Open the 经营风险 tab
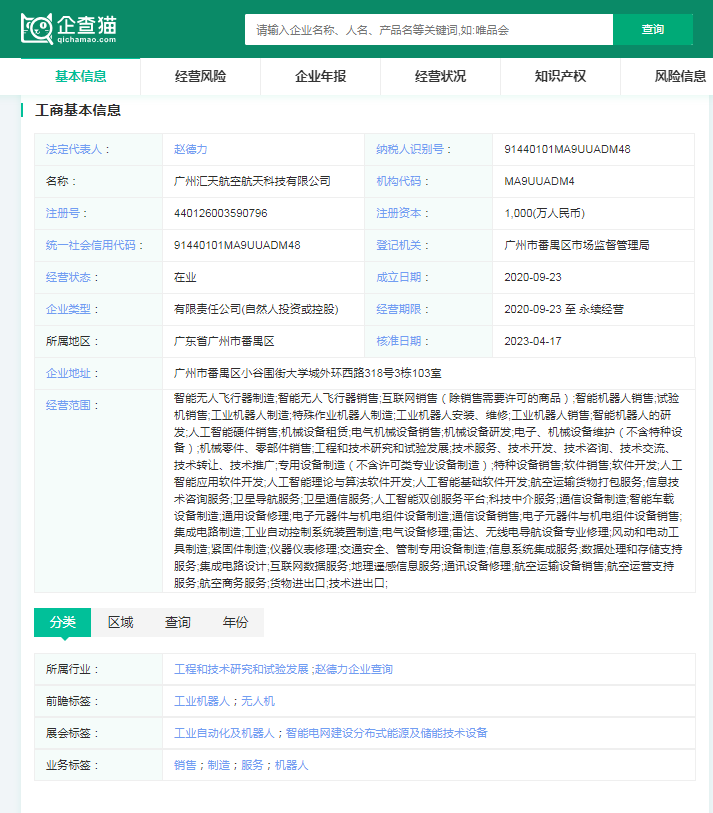This screenshot has width=713, height=813. (x=200, y=76)
